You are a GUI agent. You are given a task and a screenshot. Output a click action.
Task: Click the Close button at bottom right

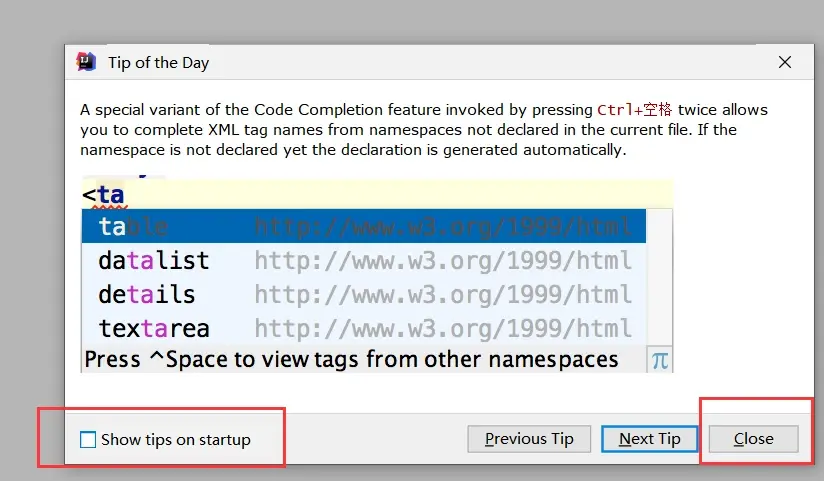[754, 439]
